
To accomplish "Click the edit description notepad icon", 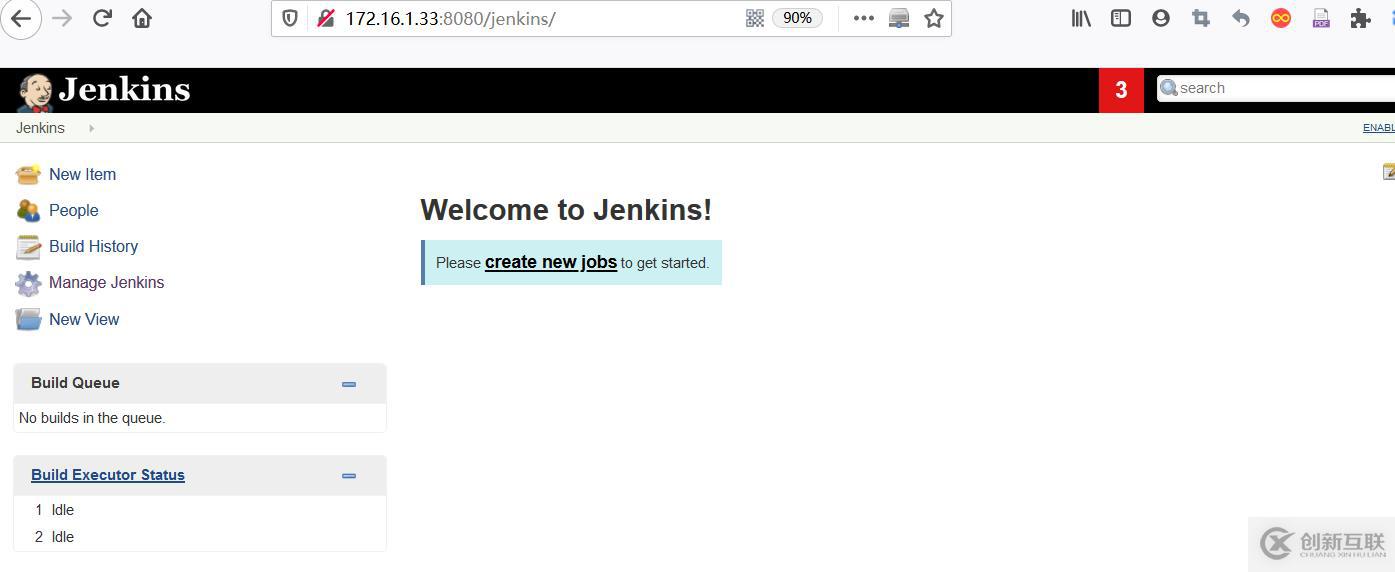I will point(1389,172).
